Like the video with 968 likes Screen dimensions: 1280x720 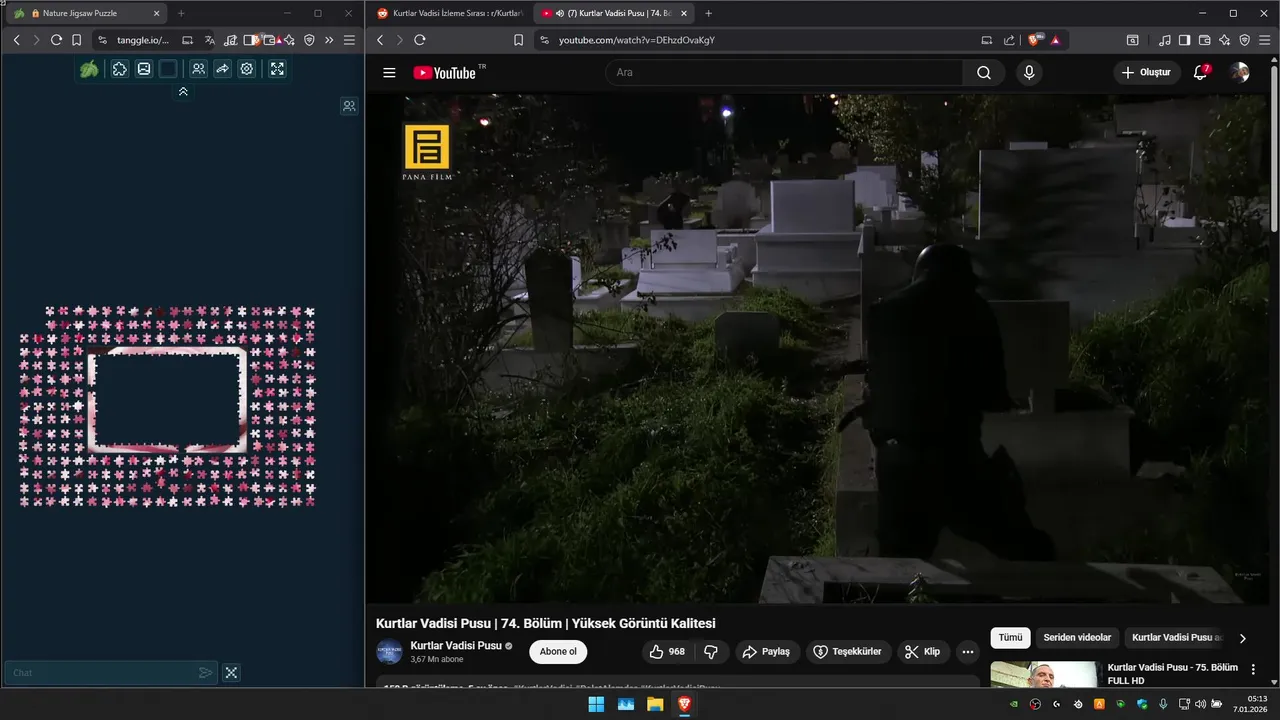pyautogui.click(x=667, y=652)
